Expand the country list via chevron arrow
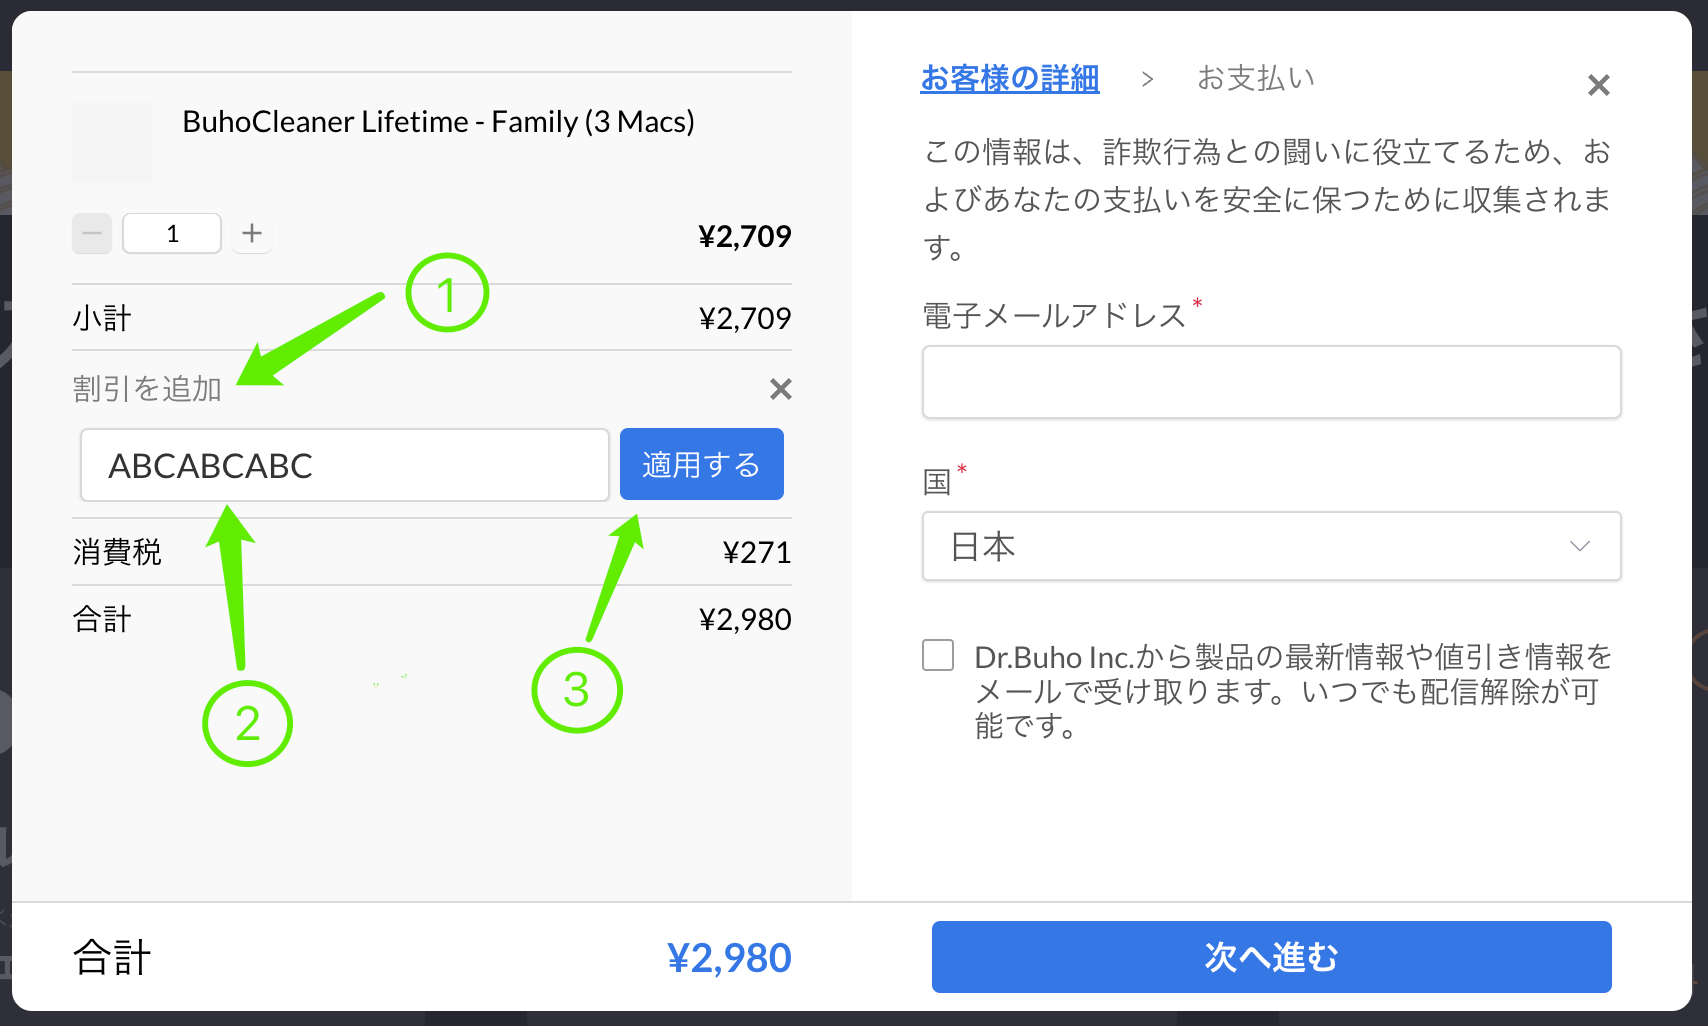The height and width of the screenshot is (1026, 1708). point(1580,546)
